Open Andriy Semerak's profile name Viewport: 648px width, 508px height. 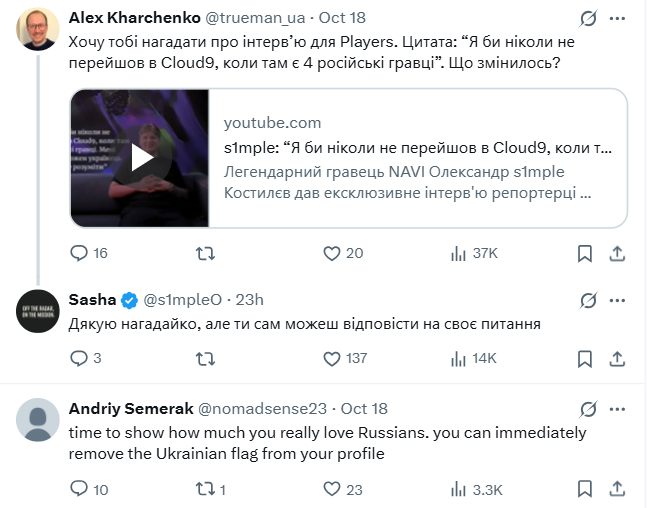(x=129, y=409)
